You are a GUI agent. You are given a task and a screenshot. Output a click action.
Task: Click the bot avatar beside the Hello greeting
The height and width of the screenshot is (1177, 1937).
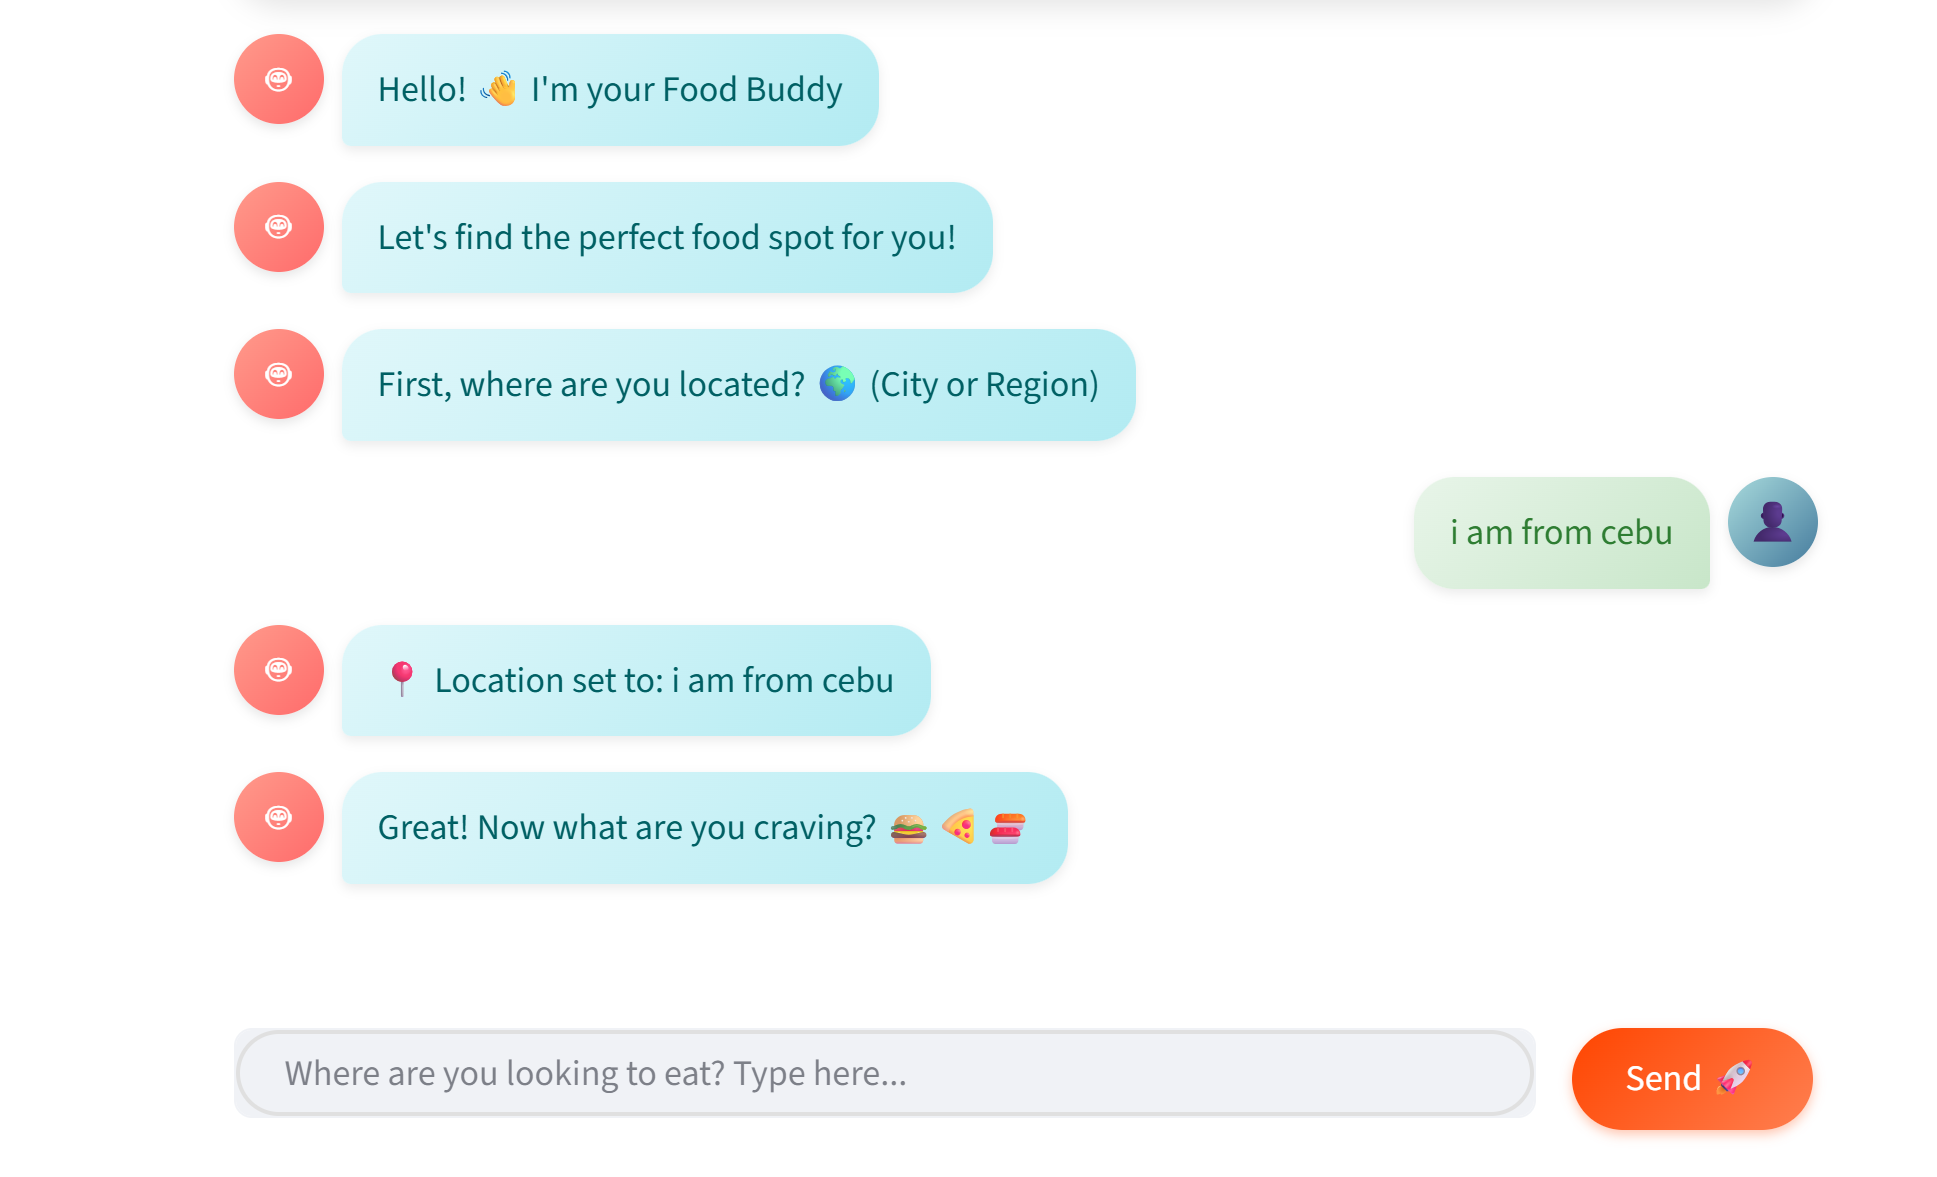[x=278, y=79]
